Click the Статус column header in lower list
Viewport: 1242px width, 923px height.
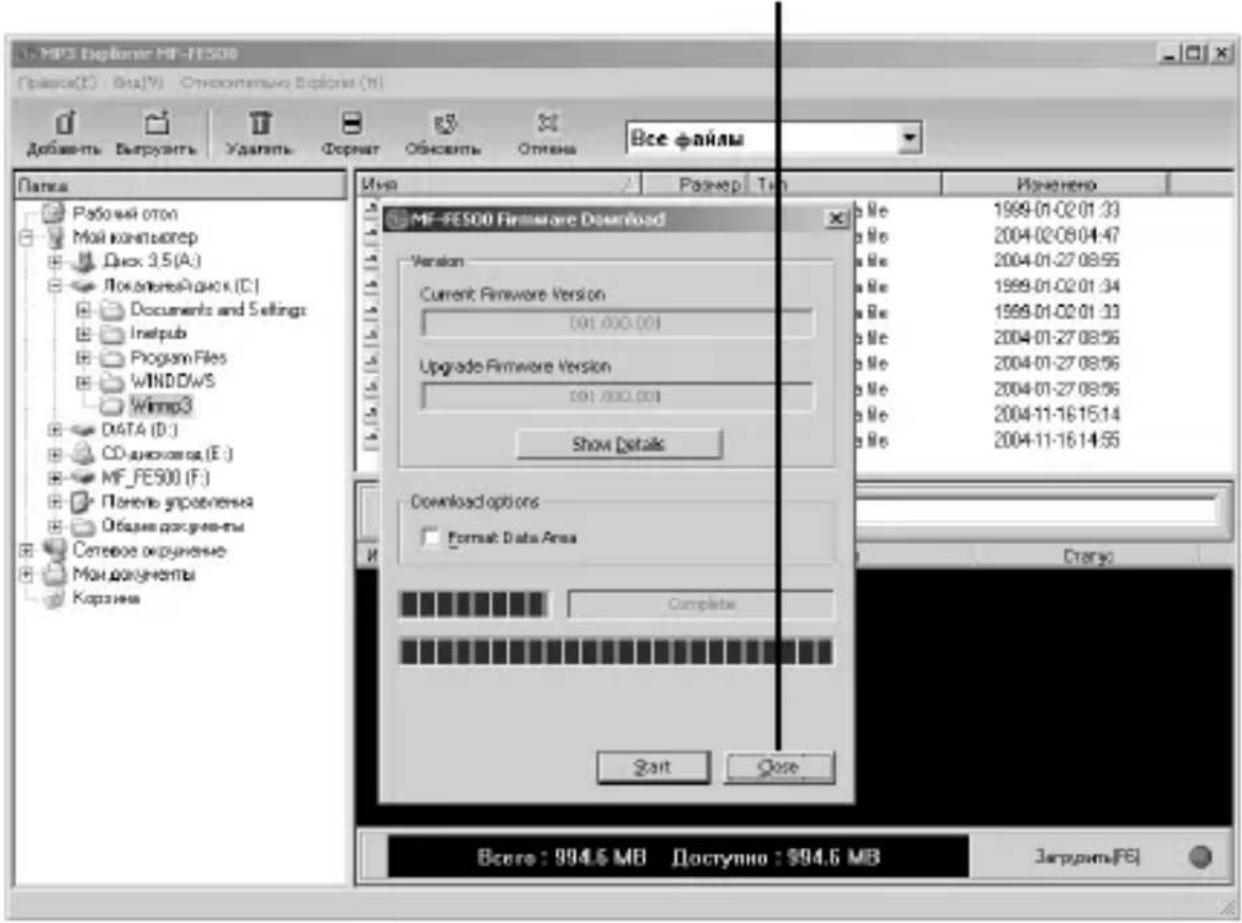tap(1088, 555)
